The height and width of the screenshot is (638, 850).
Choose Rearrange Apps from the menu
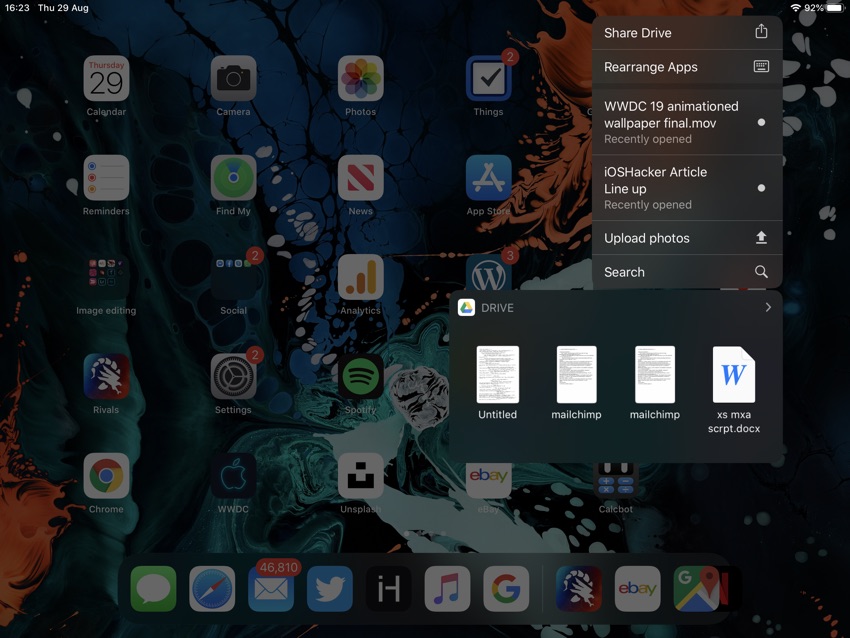(x=687, y=67)
